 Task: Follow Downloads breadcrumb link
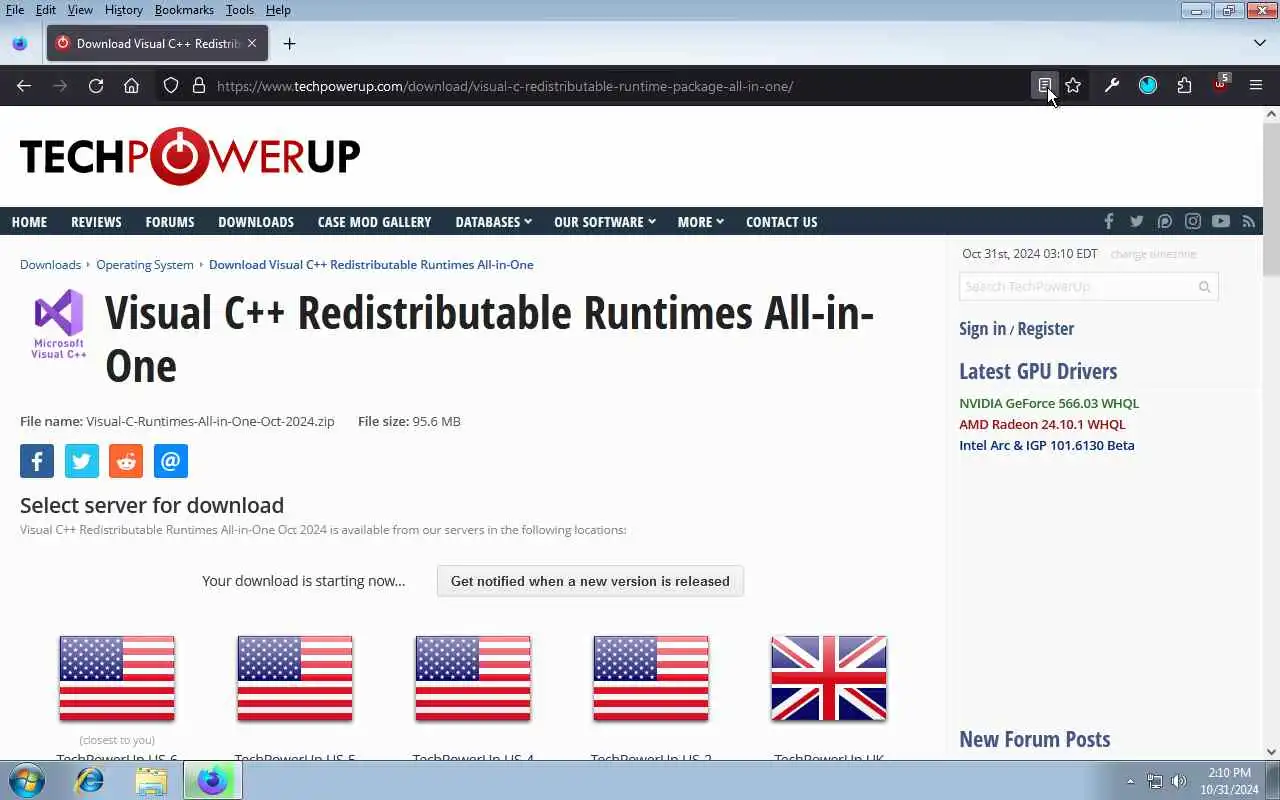50,265
